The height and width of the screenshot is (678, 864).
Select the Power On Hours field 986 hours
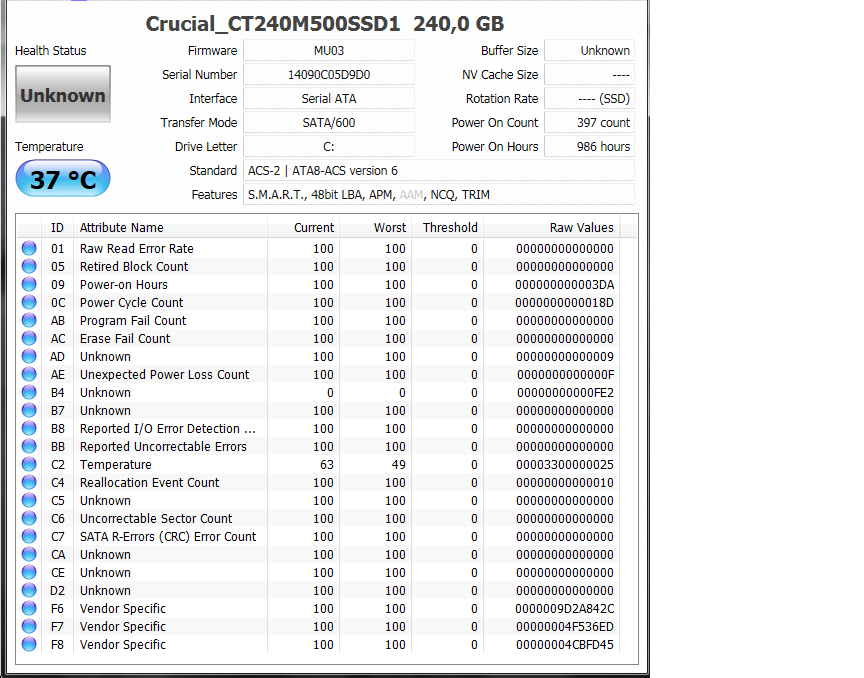point(590,147)
